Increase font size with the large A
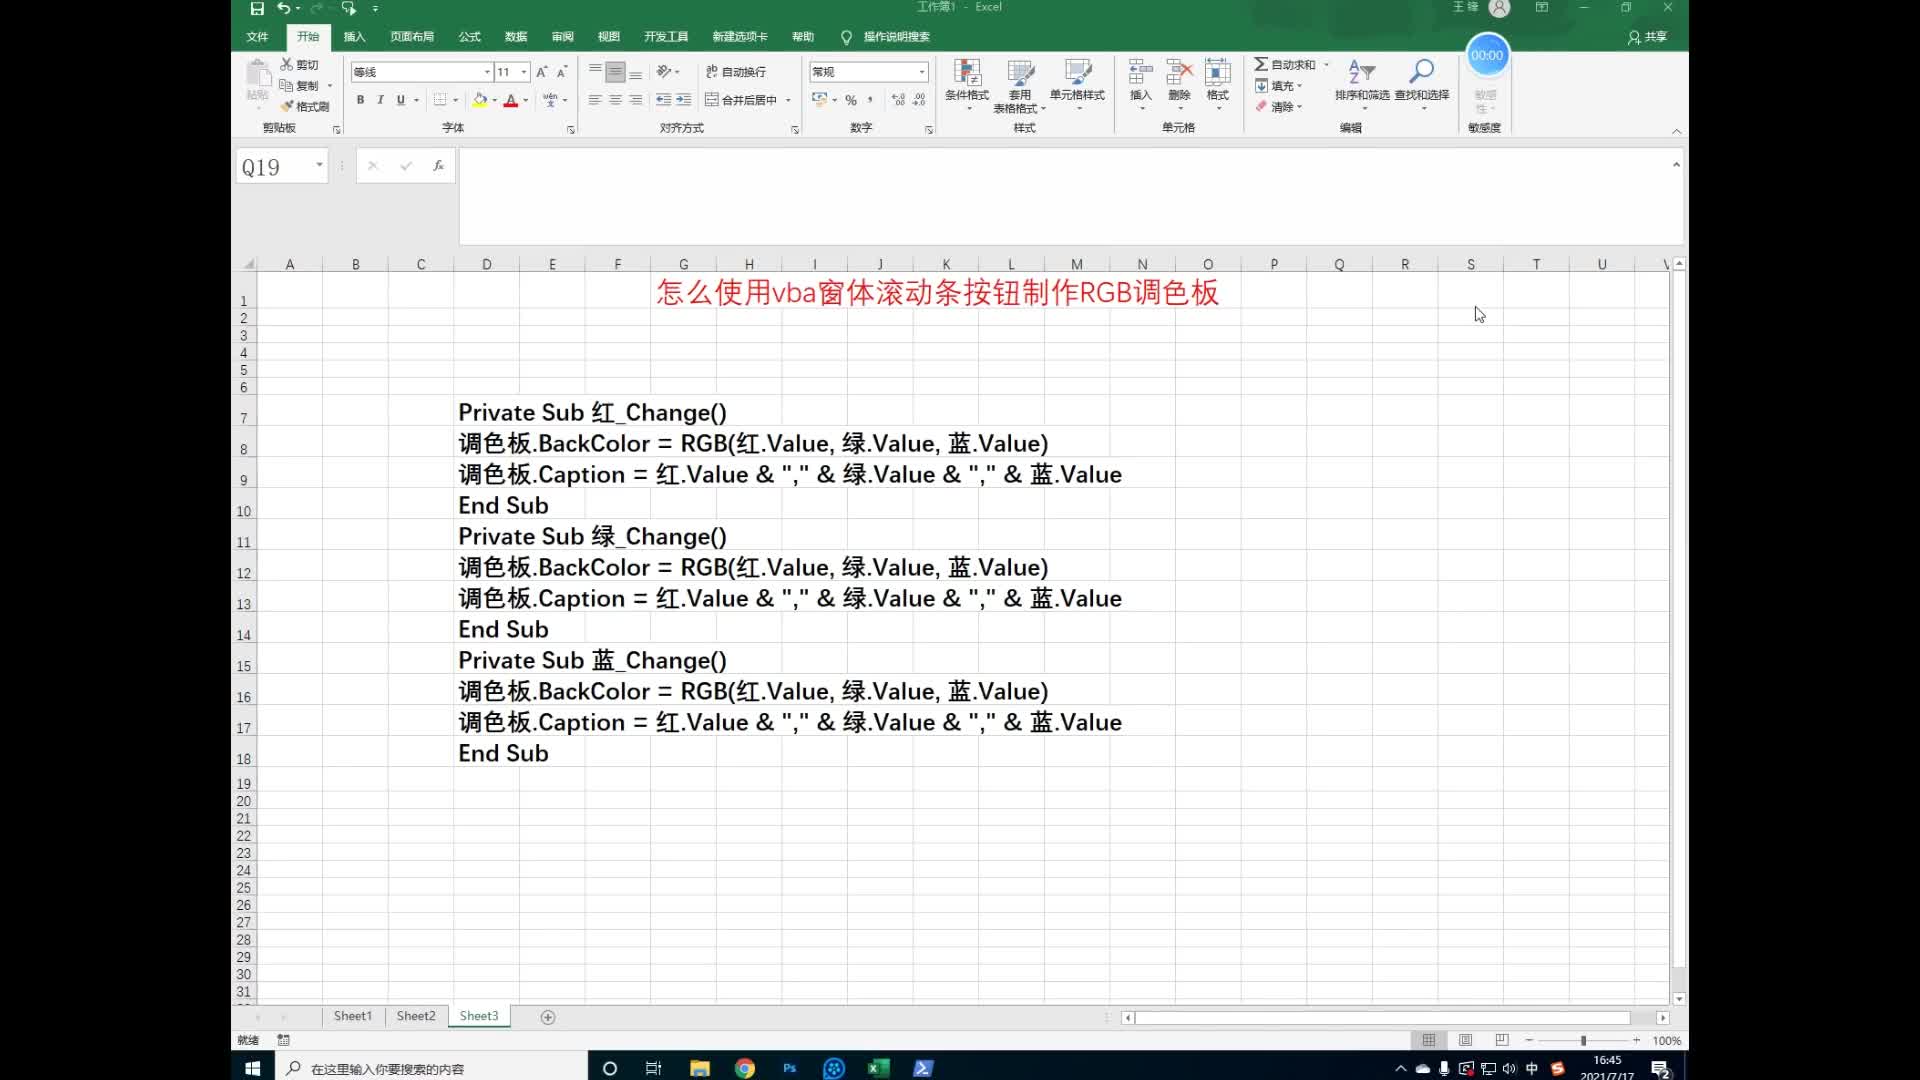The height and width of the screenshot is (1080, 1920). [541, 72]
